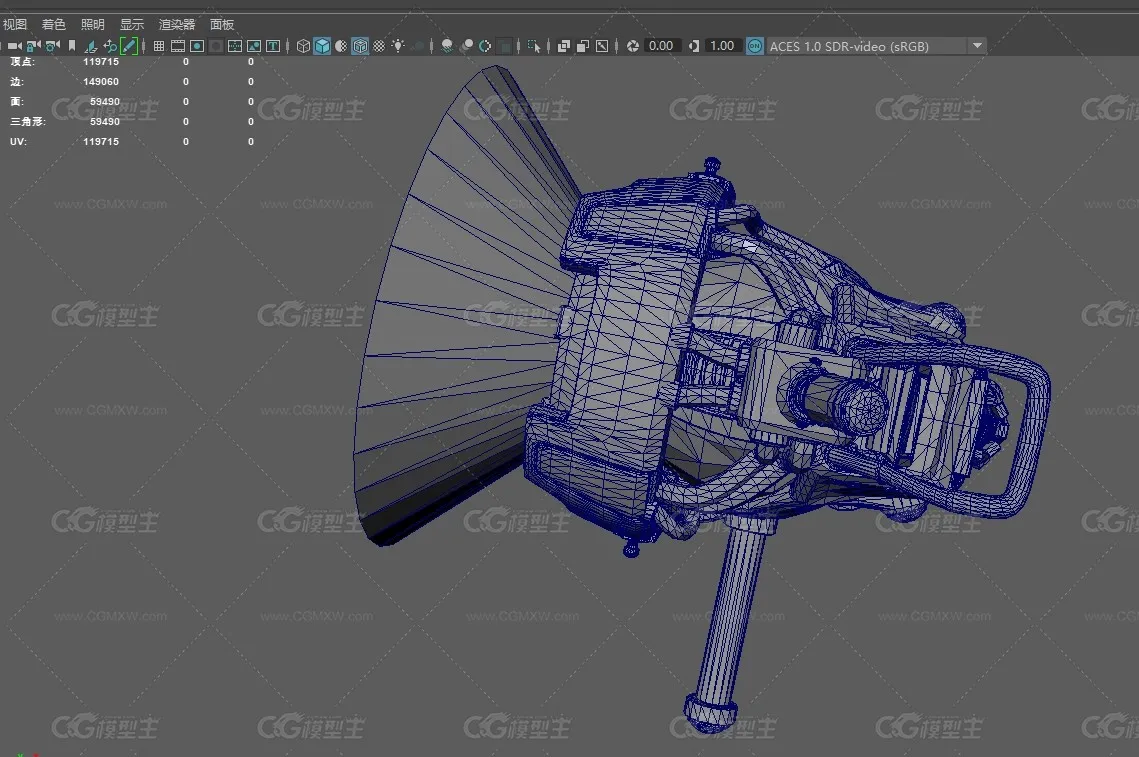Open the 显示 (Show) panel menu
Image resolution: width=1139 pixels, height=757 pixels.
click(x=131, y=24)
